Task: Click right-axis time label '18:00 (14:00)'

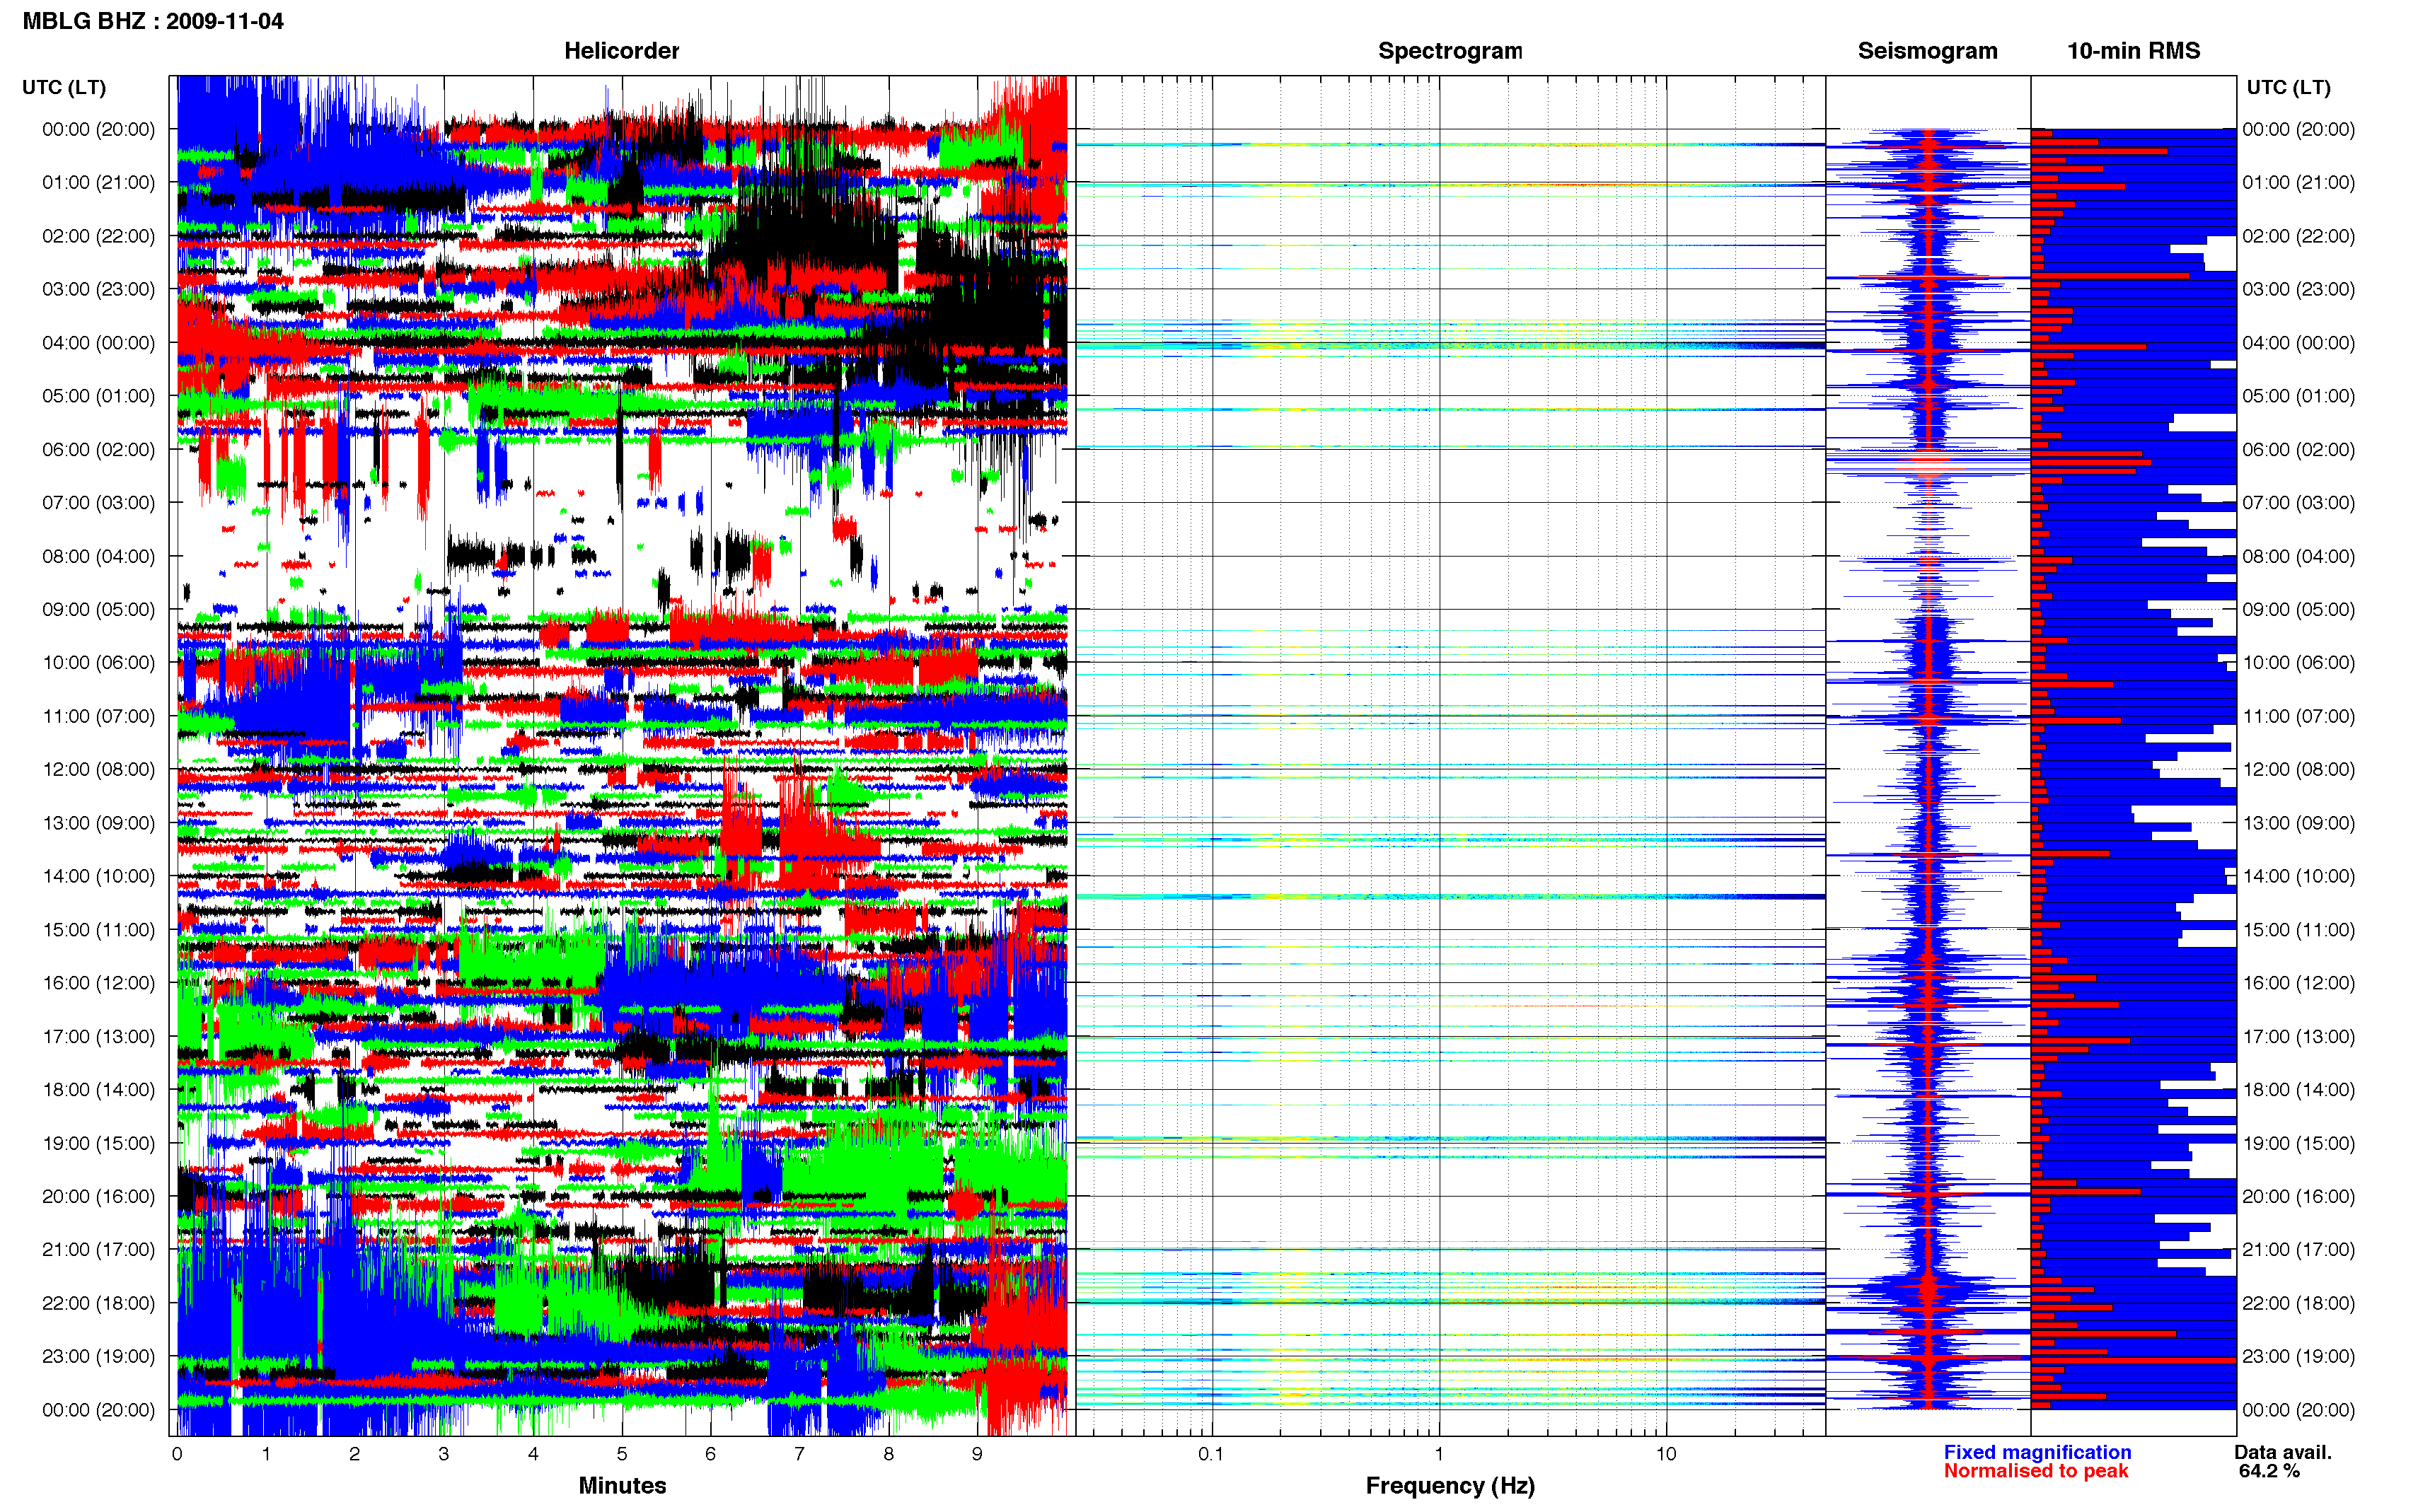Action: tap(2298, 1090)
